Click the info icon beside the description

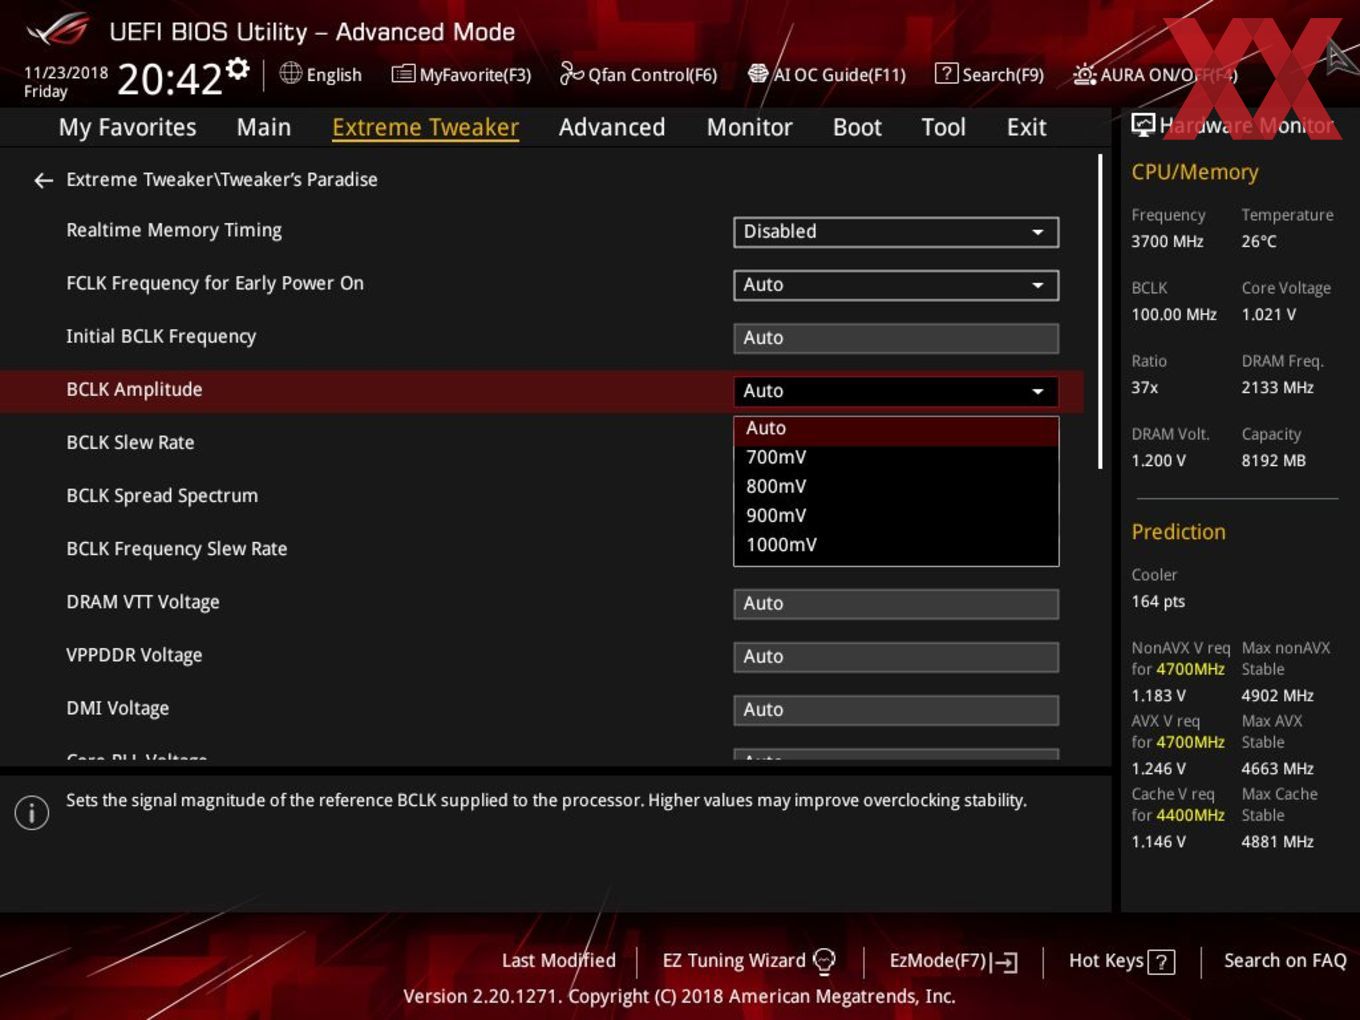(x=32, y=812)
